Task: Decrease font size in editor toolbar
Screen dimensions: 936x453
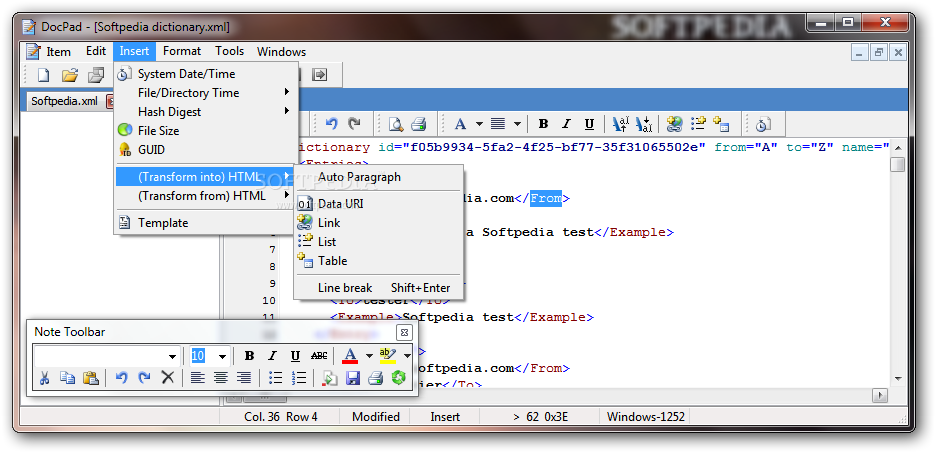Action: [x=644, y=124]
